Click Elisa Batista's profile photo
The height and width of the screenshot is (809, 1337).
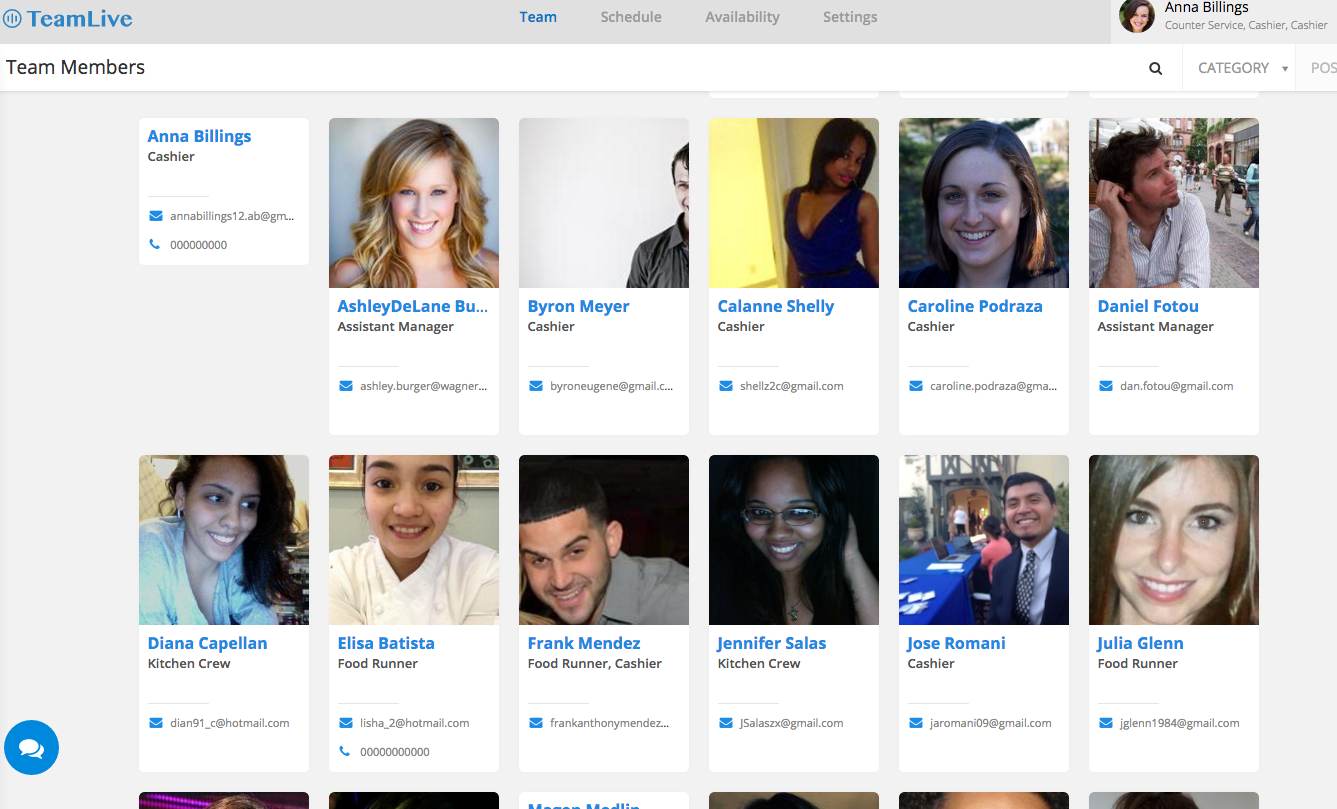coord(414,540)
